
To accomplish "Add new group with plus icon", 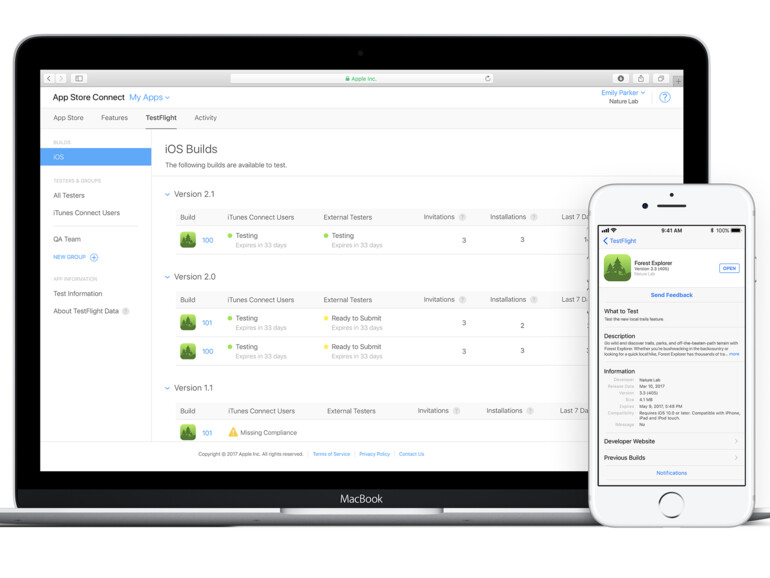I will 94,257.
